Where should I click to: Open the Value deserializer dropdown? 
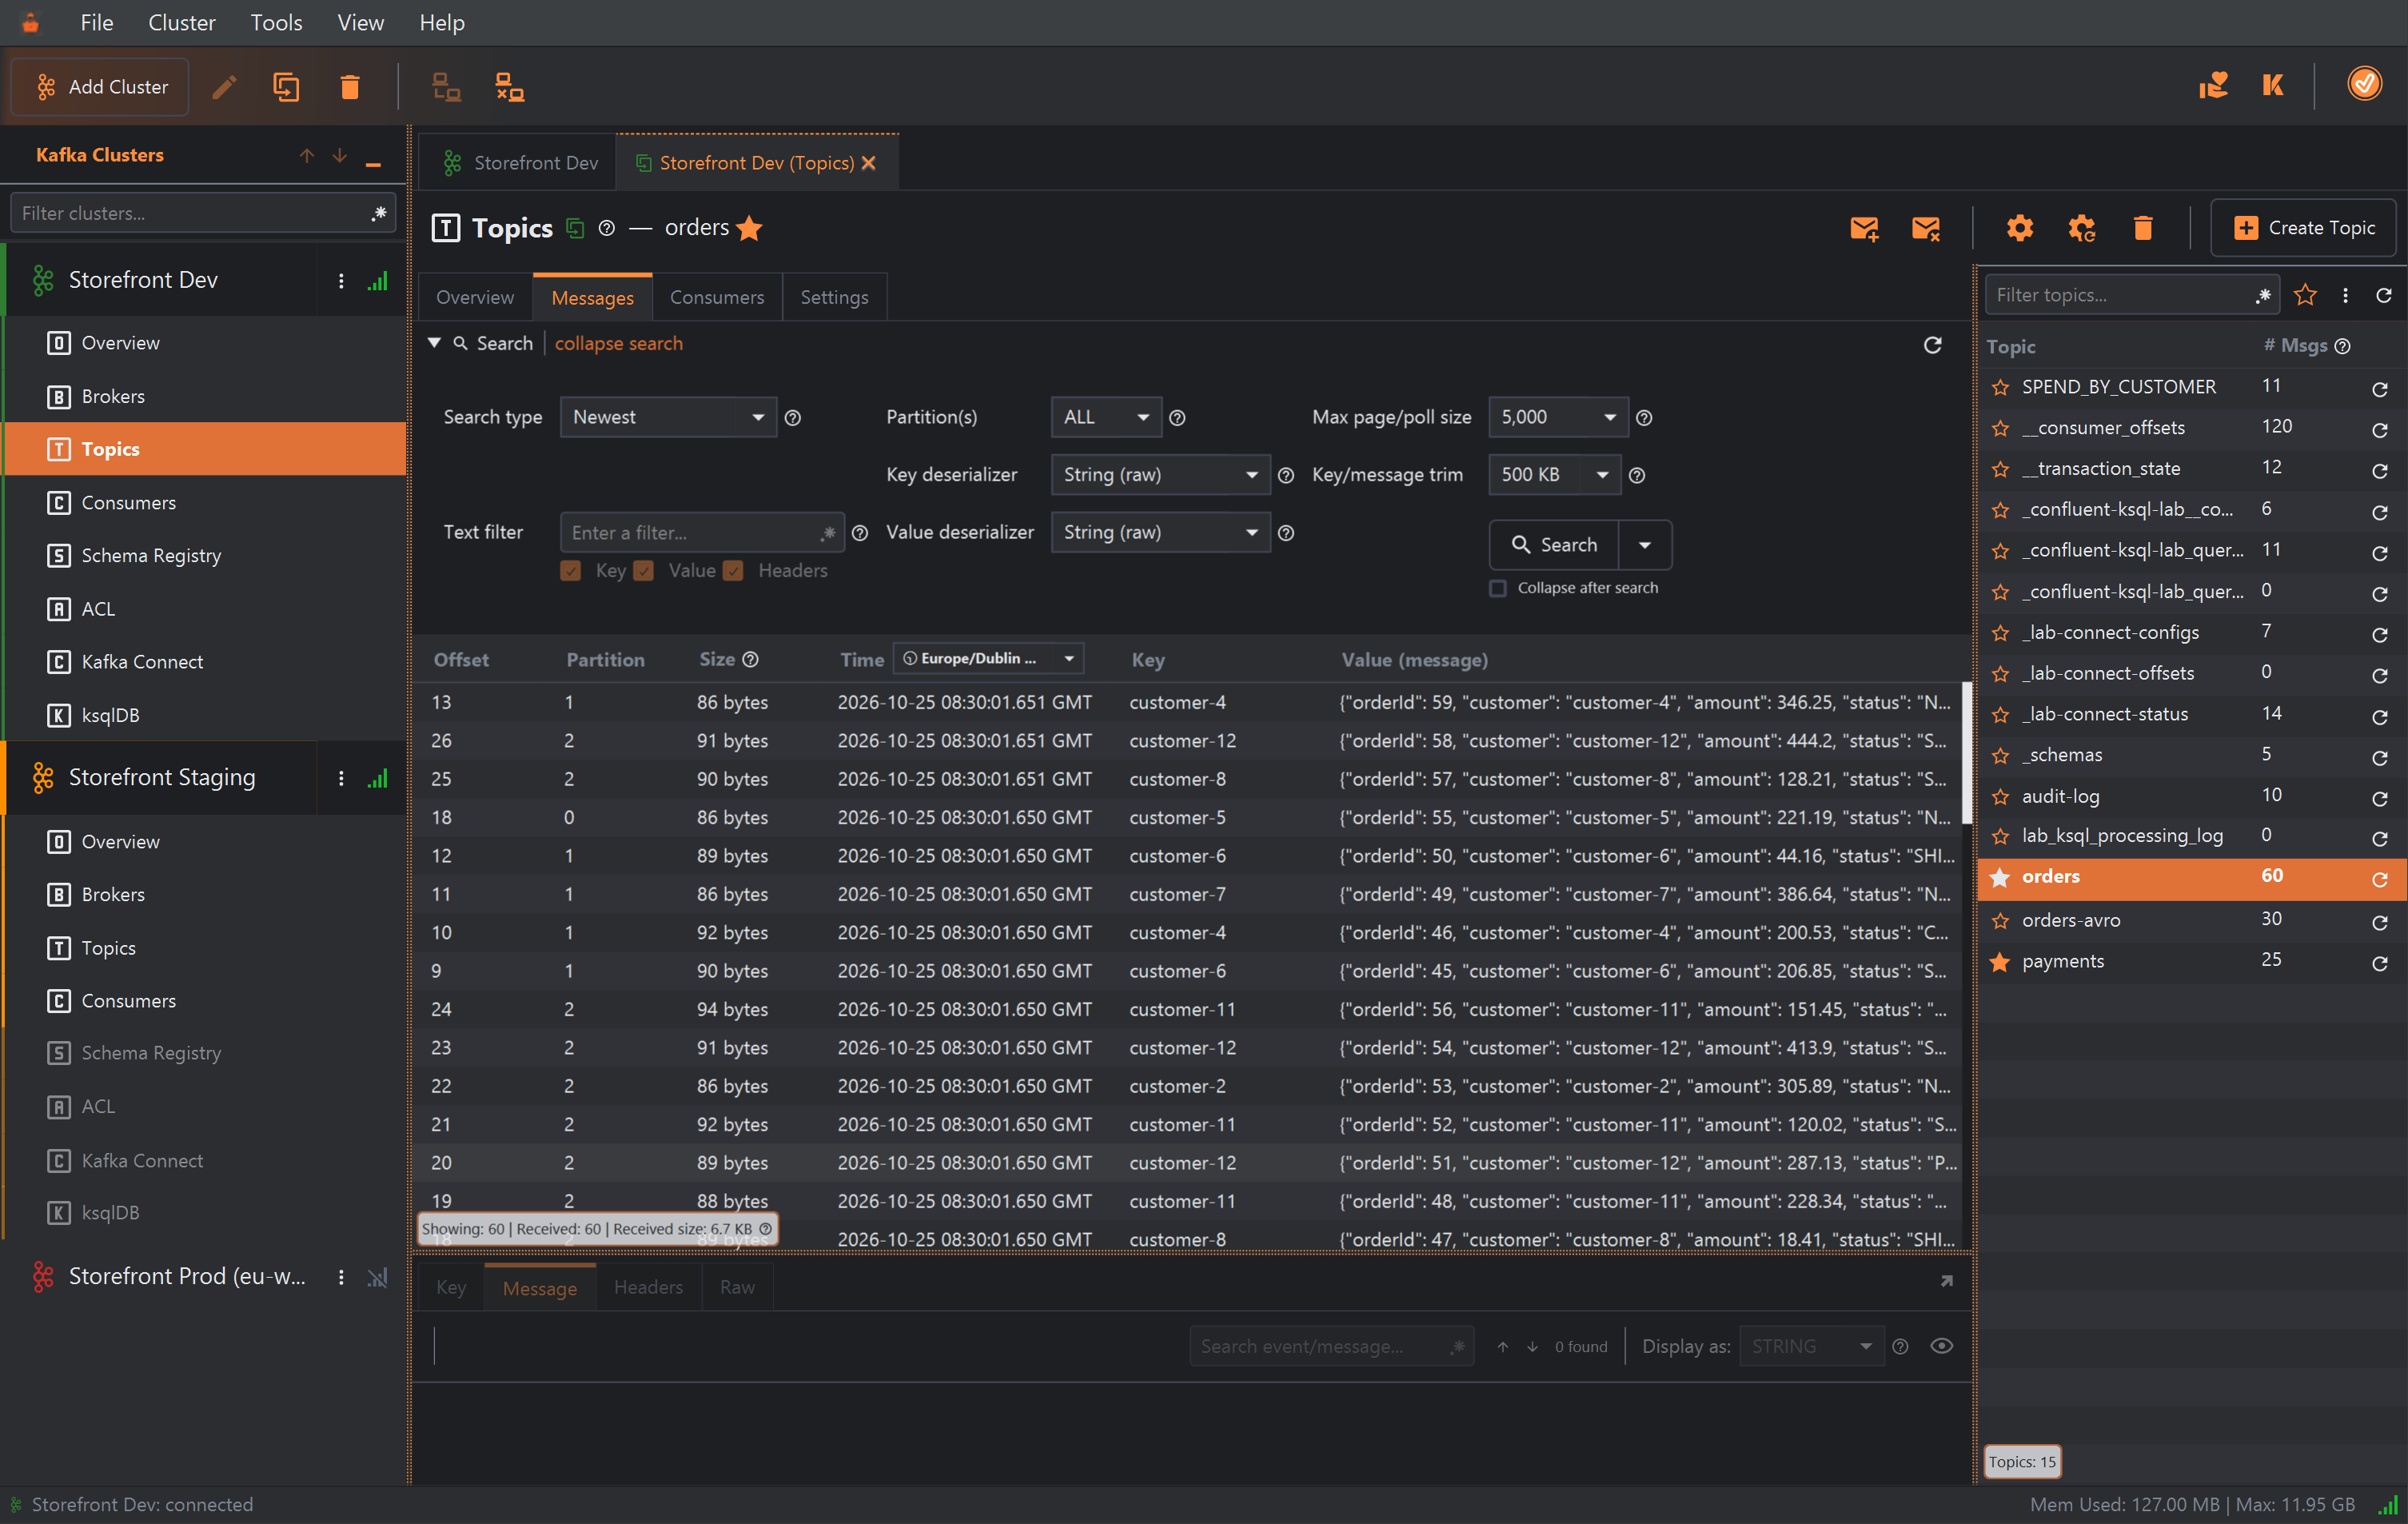tap(1160, 532)
